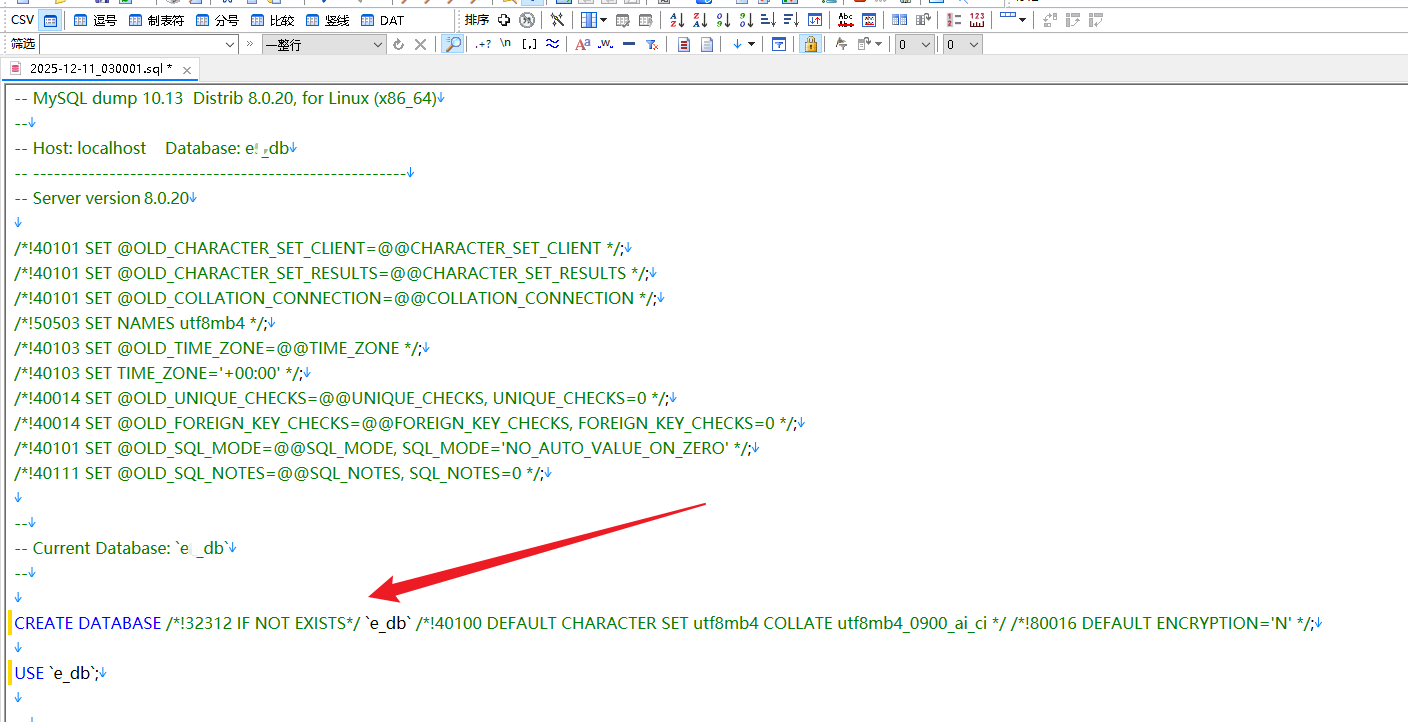
Task: Expand the first 0 lines dropdown
Action: click(x=925, y=44)
